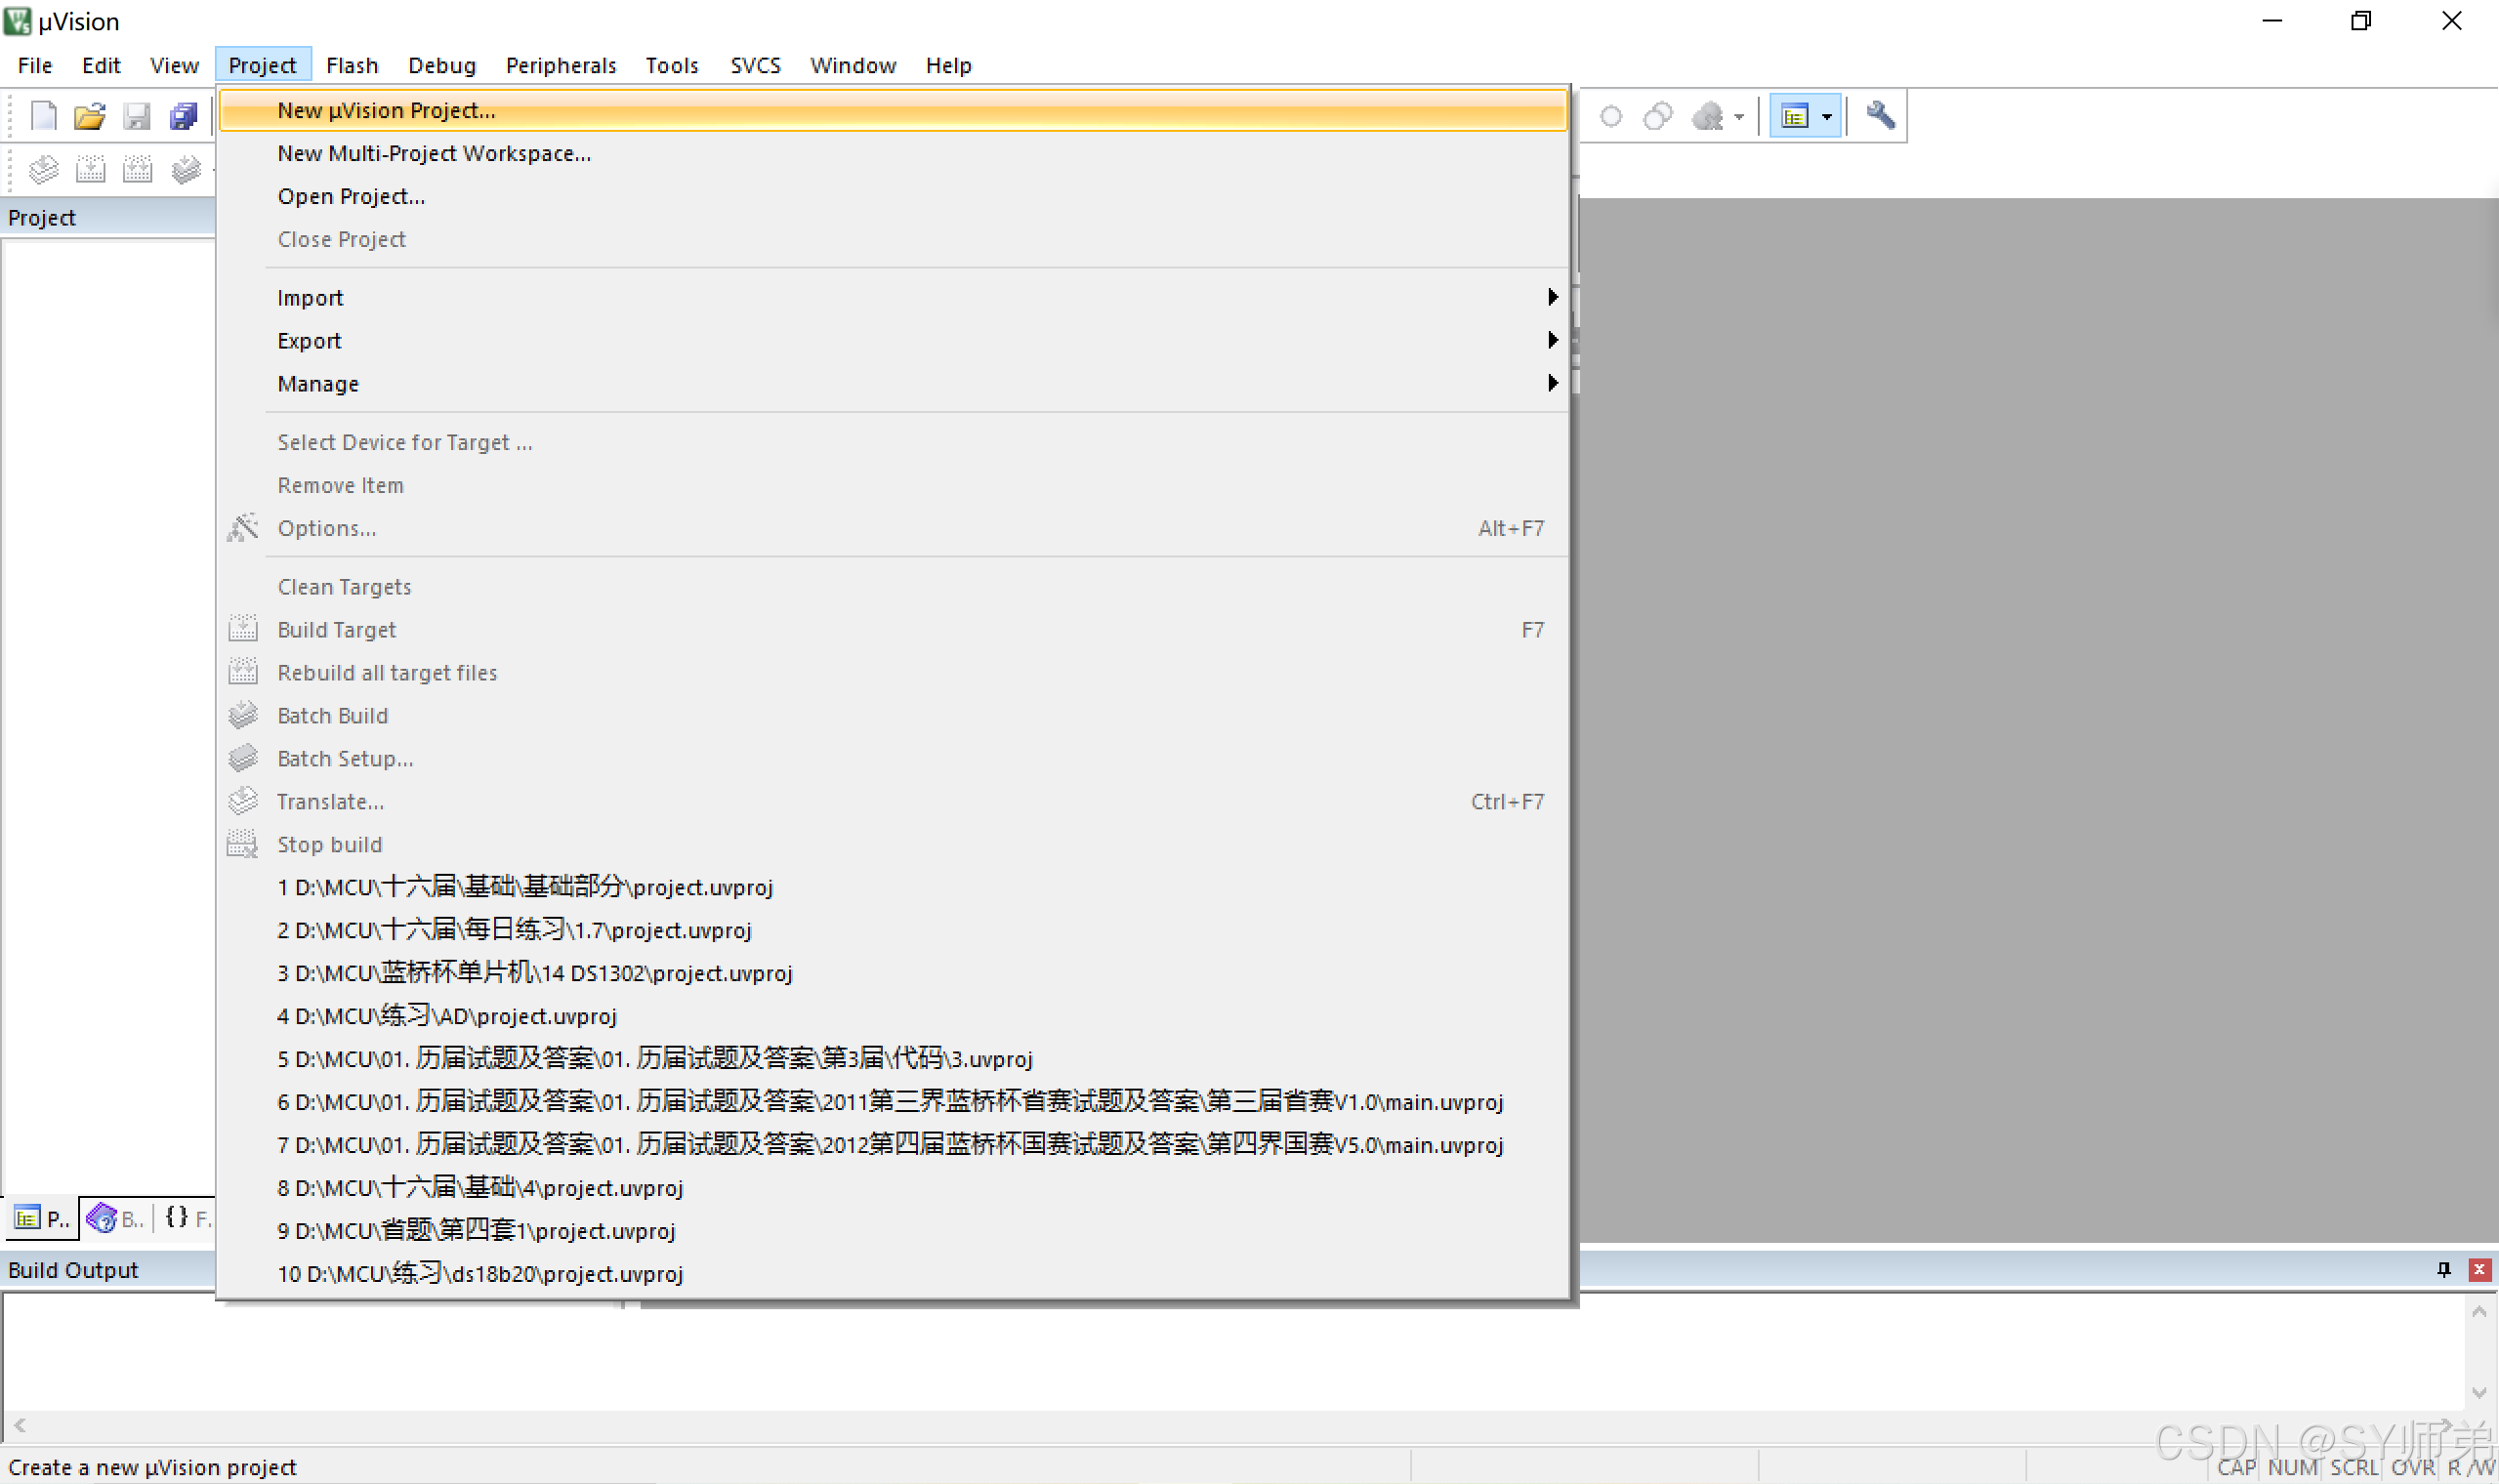Open the breakpoints icon dropdown arrow

1739,117
